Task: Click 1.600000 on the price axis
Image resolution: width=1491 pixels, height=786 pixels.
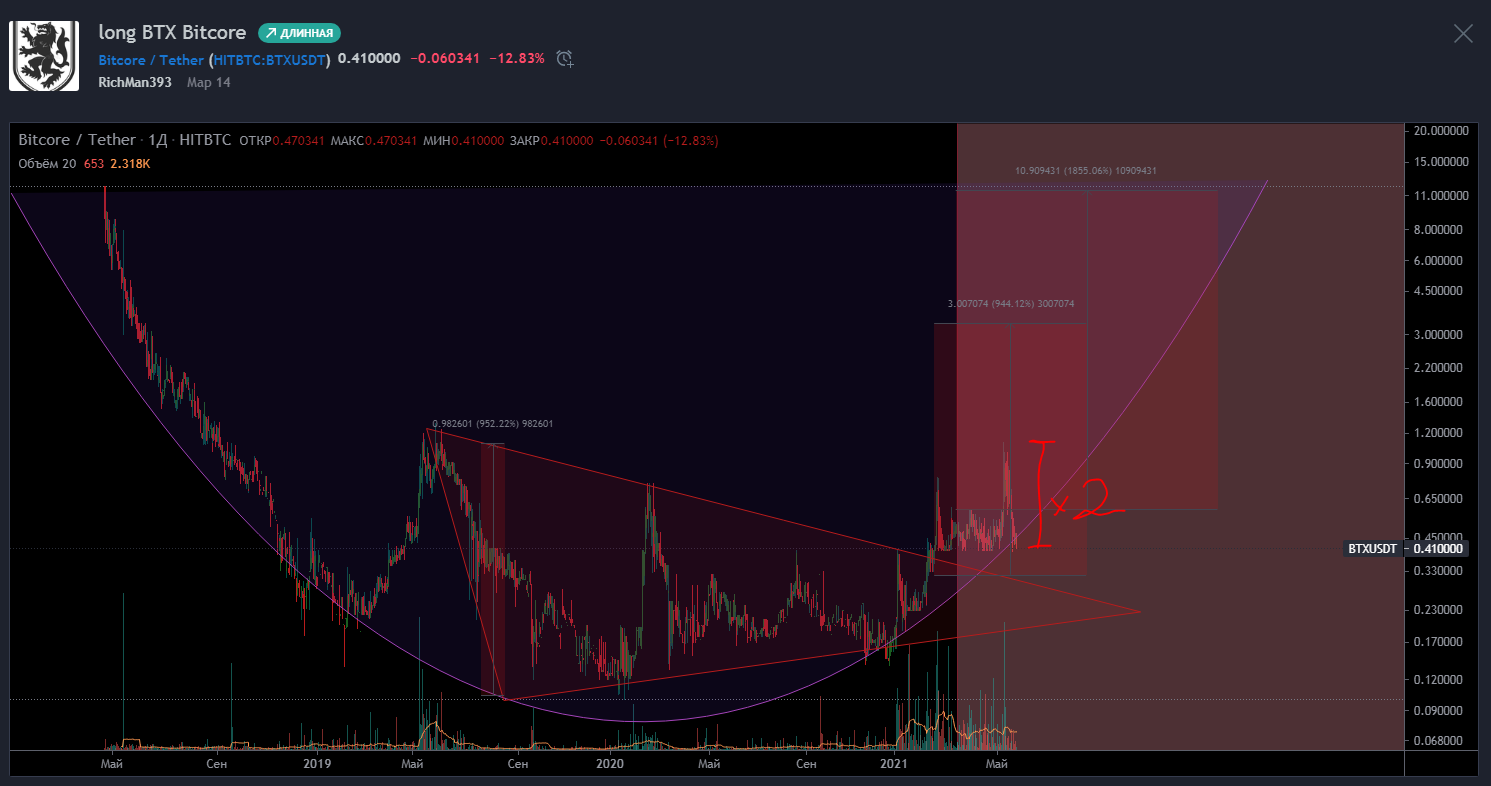Action: click(1440, 402)
